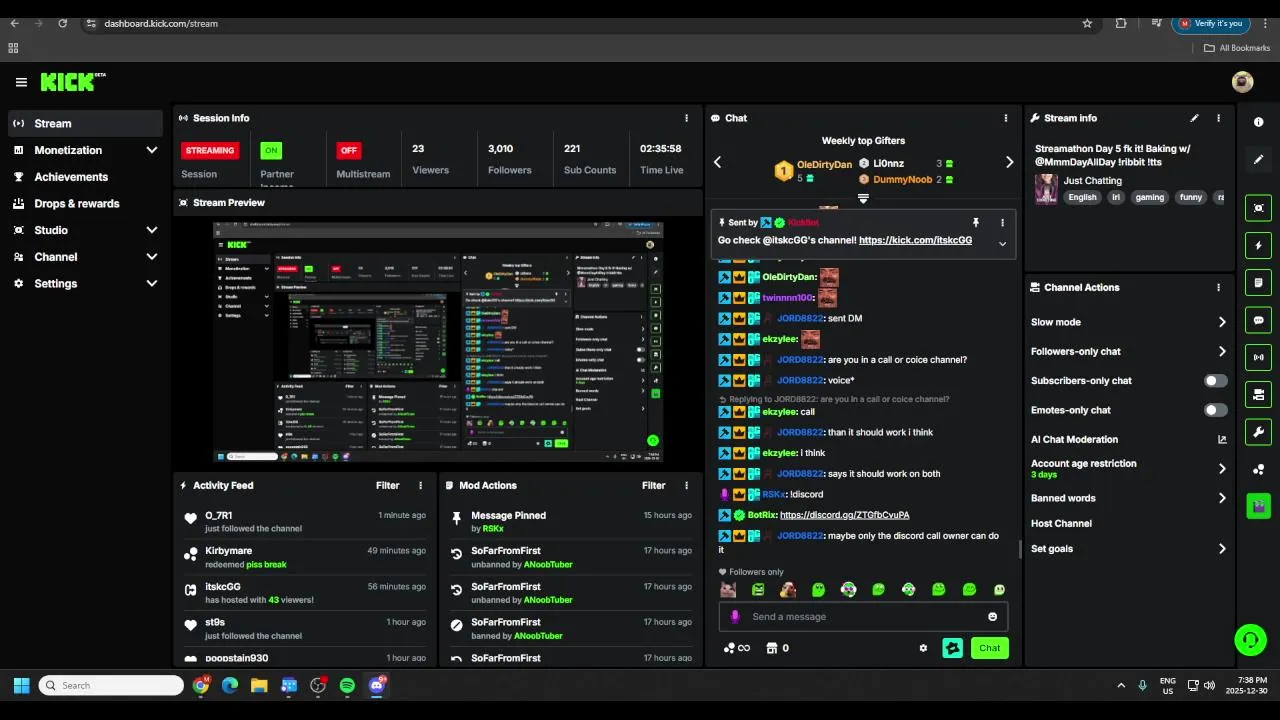Image resolution: width=1280 pixels, height=720 pixels.
Task: Toggle Emotes-only chat switch
Action: pos(1215,410)
